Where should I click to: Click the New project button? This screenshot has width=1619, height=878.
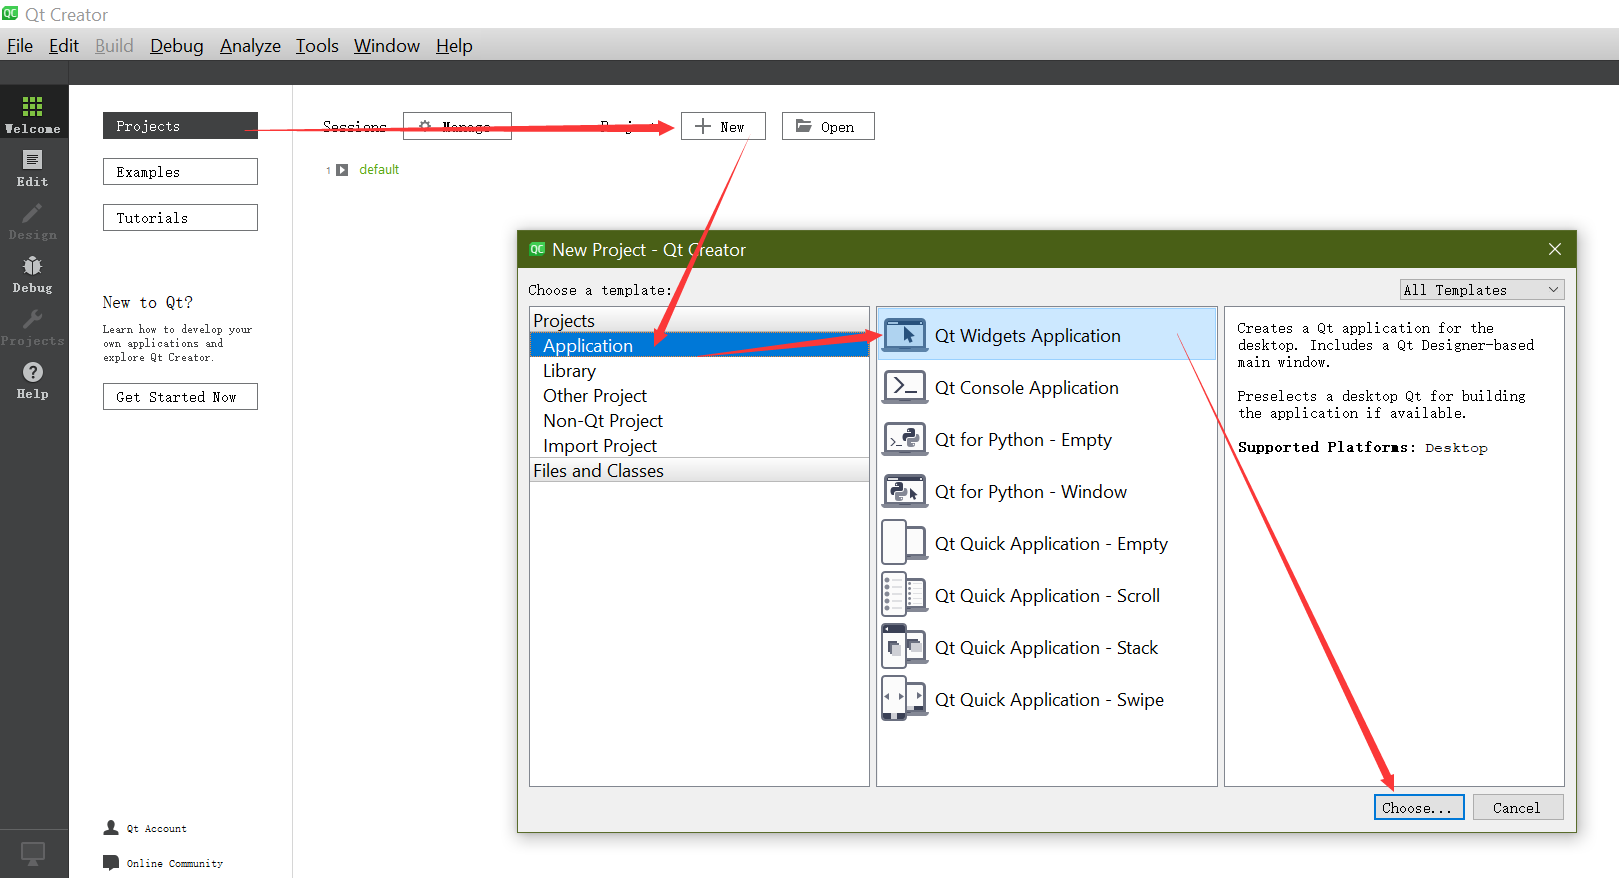point(723,127)
